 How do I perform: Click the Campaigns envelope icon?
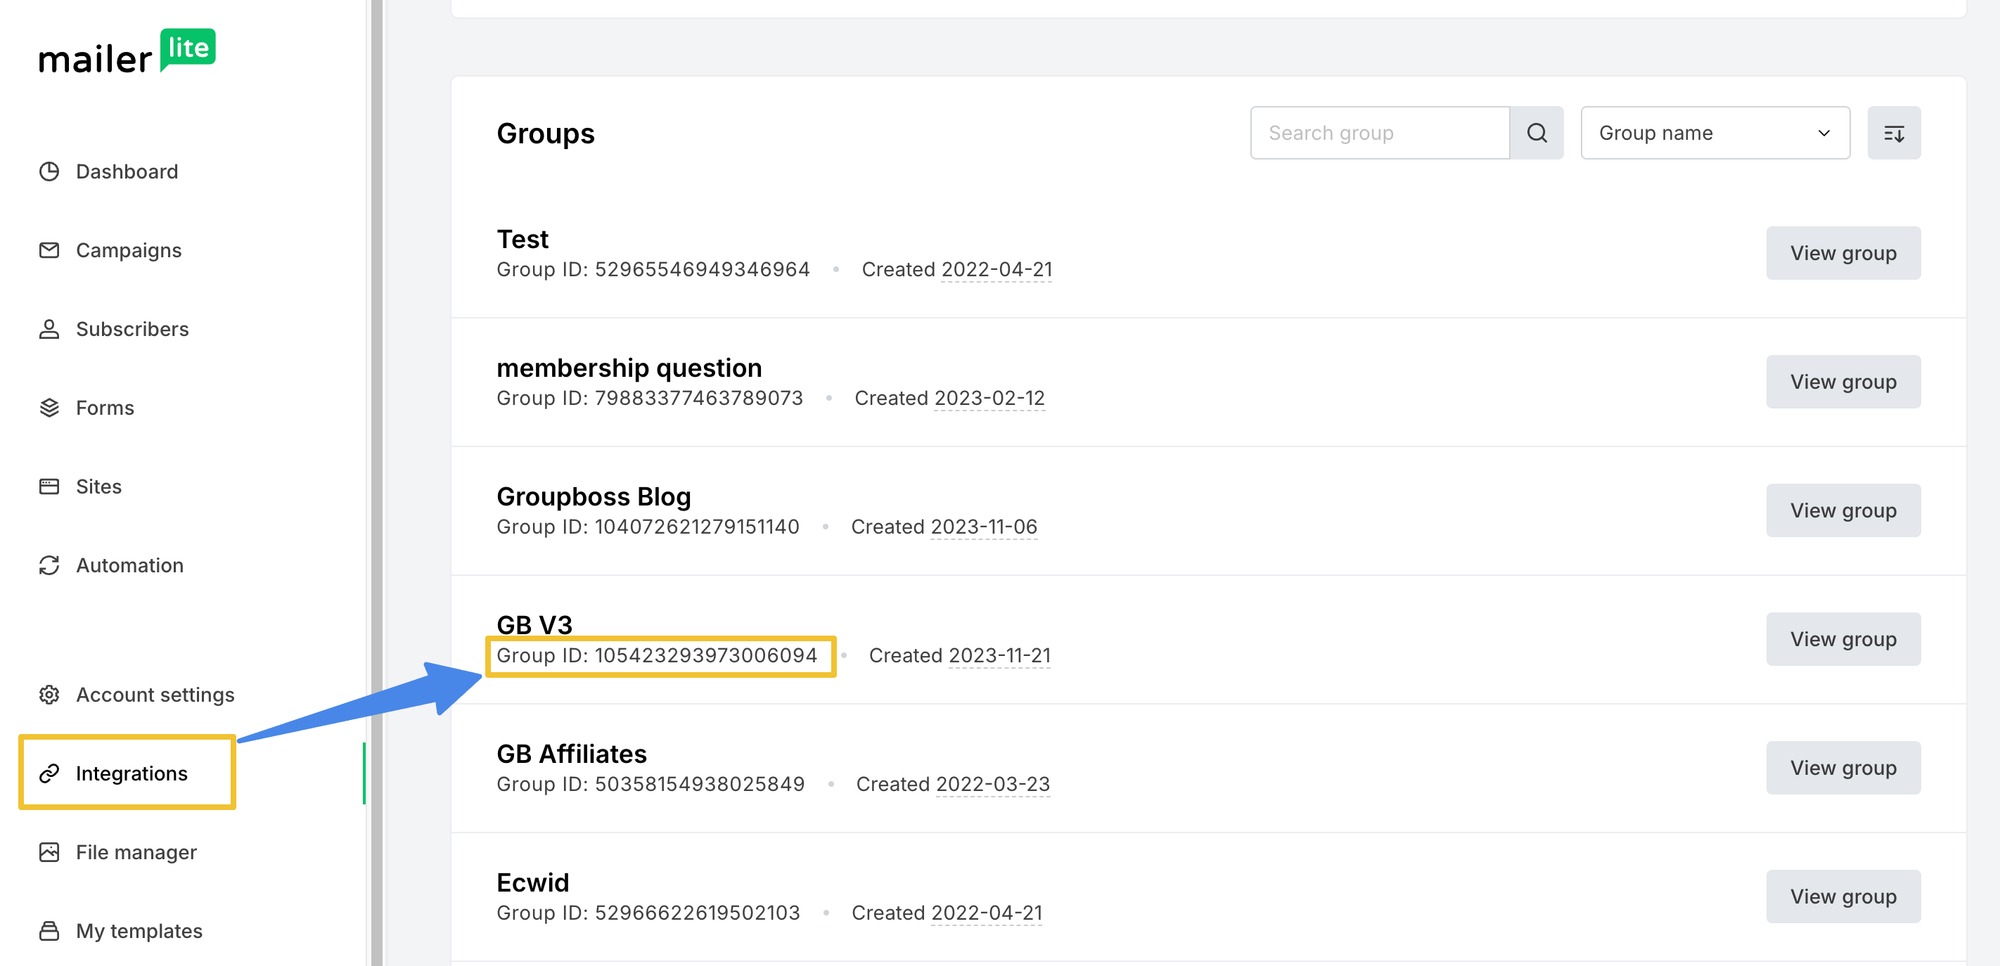click(x=49, y=250)
